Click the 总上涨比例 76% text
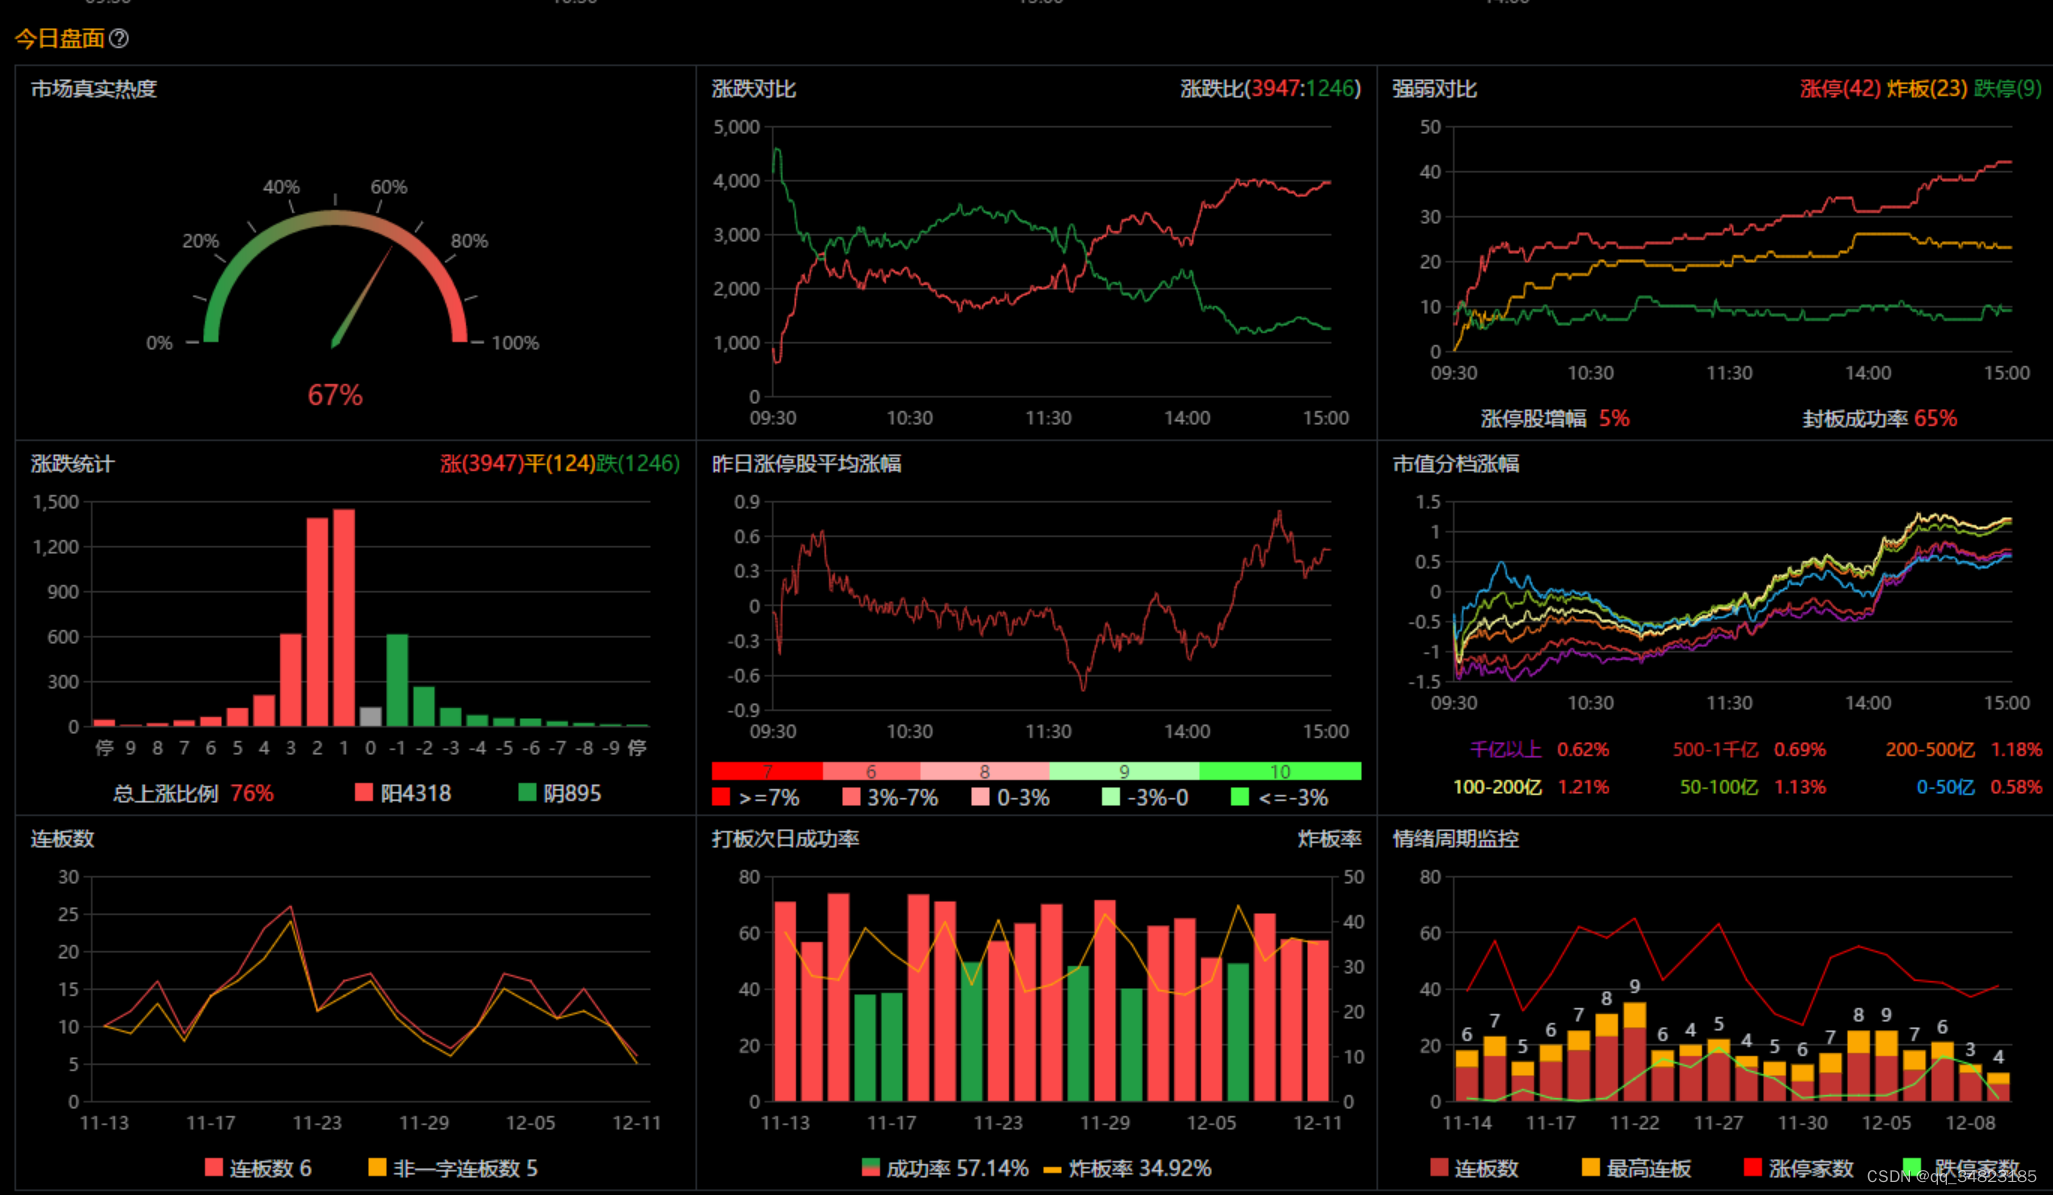Image resolution: width=2053 pixels, height=1195 pixels. coord(193,793)
